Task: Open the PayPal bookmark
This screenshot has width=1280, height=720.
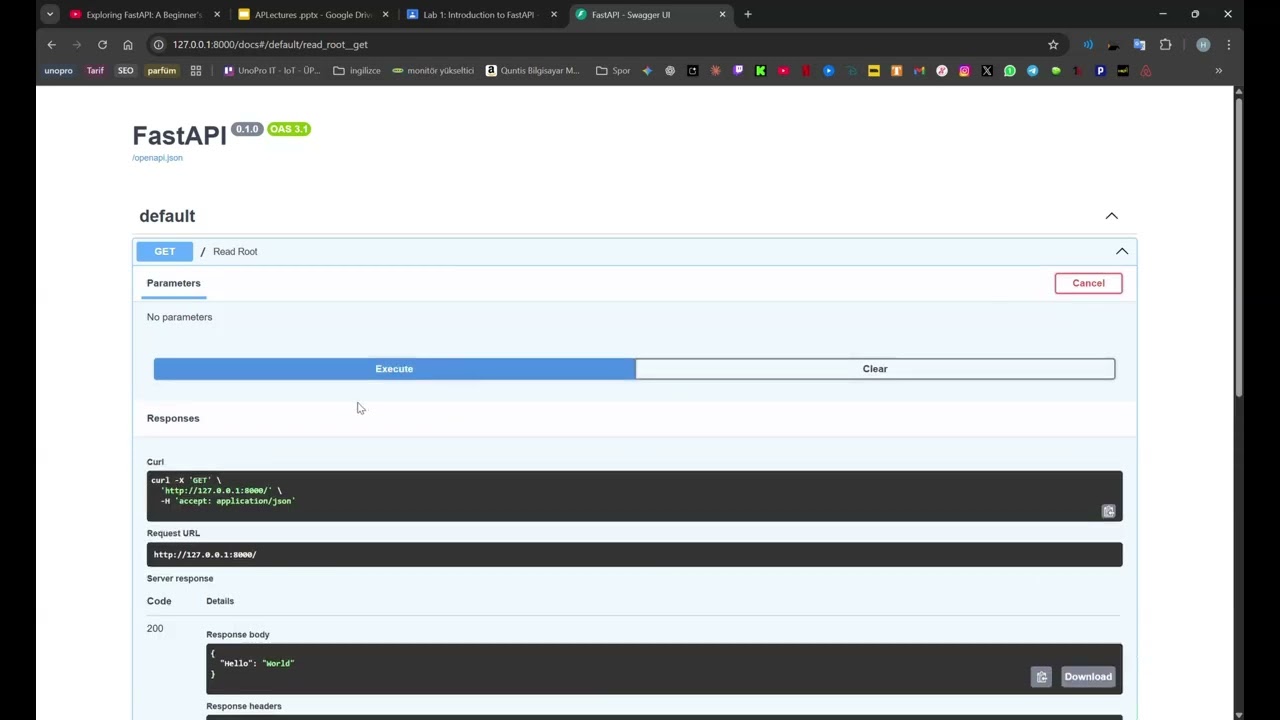Action: coord(1100,71)
